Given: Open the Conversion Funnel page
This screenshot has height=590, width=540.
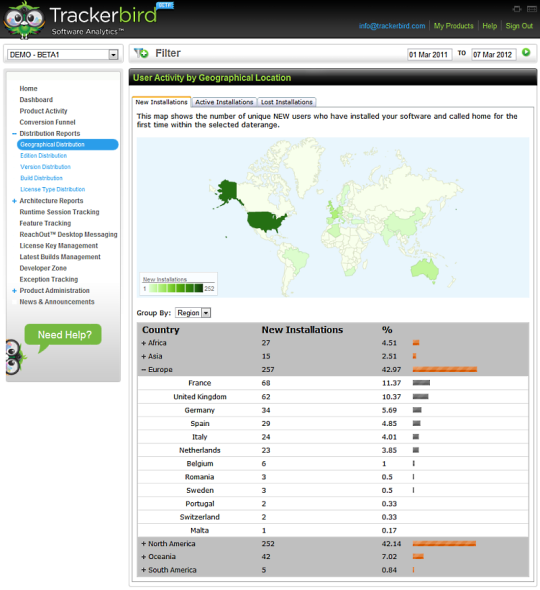Looking at the screenshot, I should (x=47, y=122).
